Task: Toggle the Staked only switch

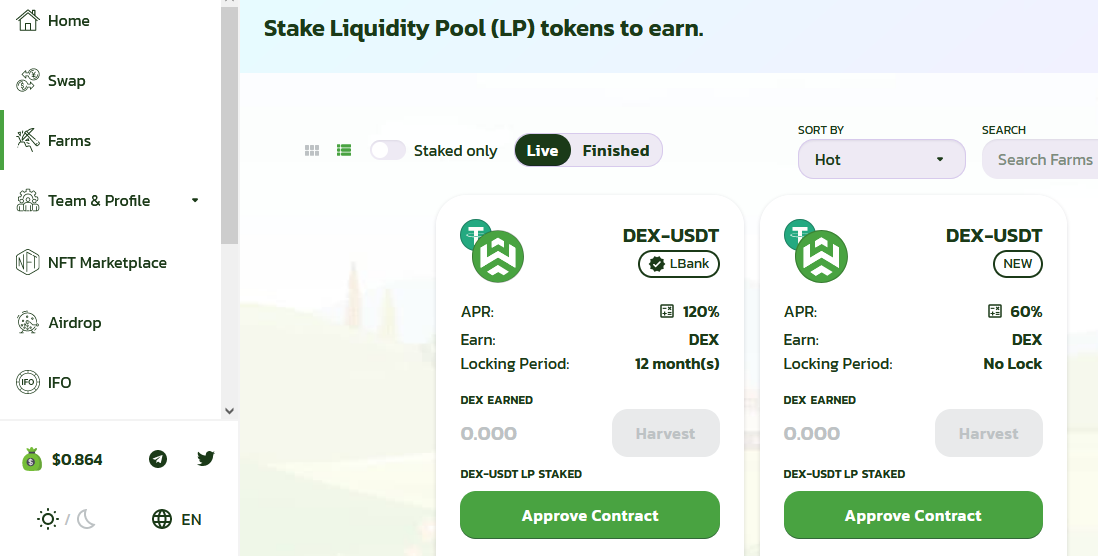Action: coord(388,151)
